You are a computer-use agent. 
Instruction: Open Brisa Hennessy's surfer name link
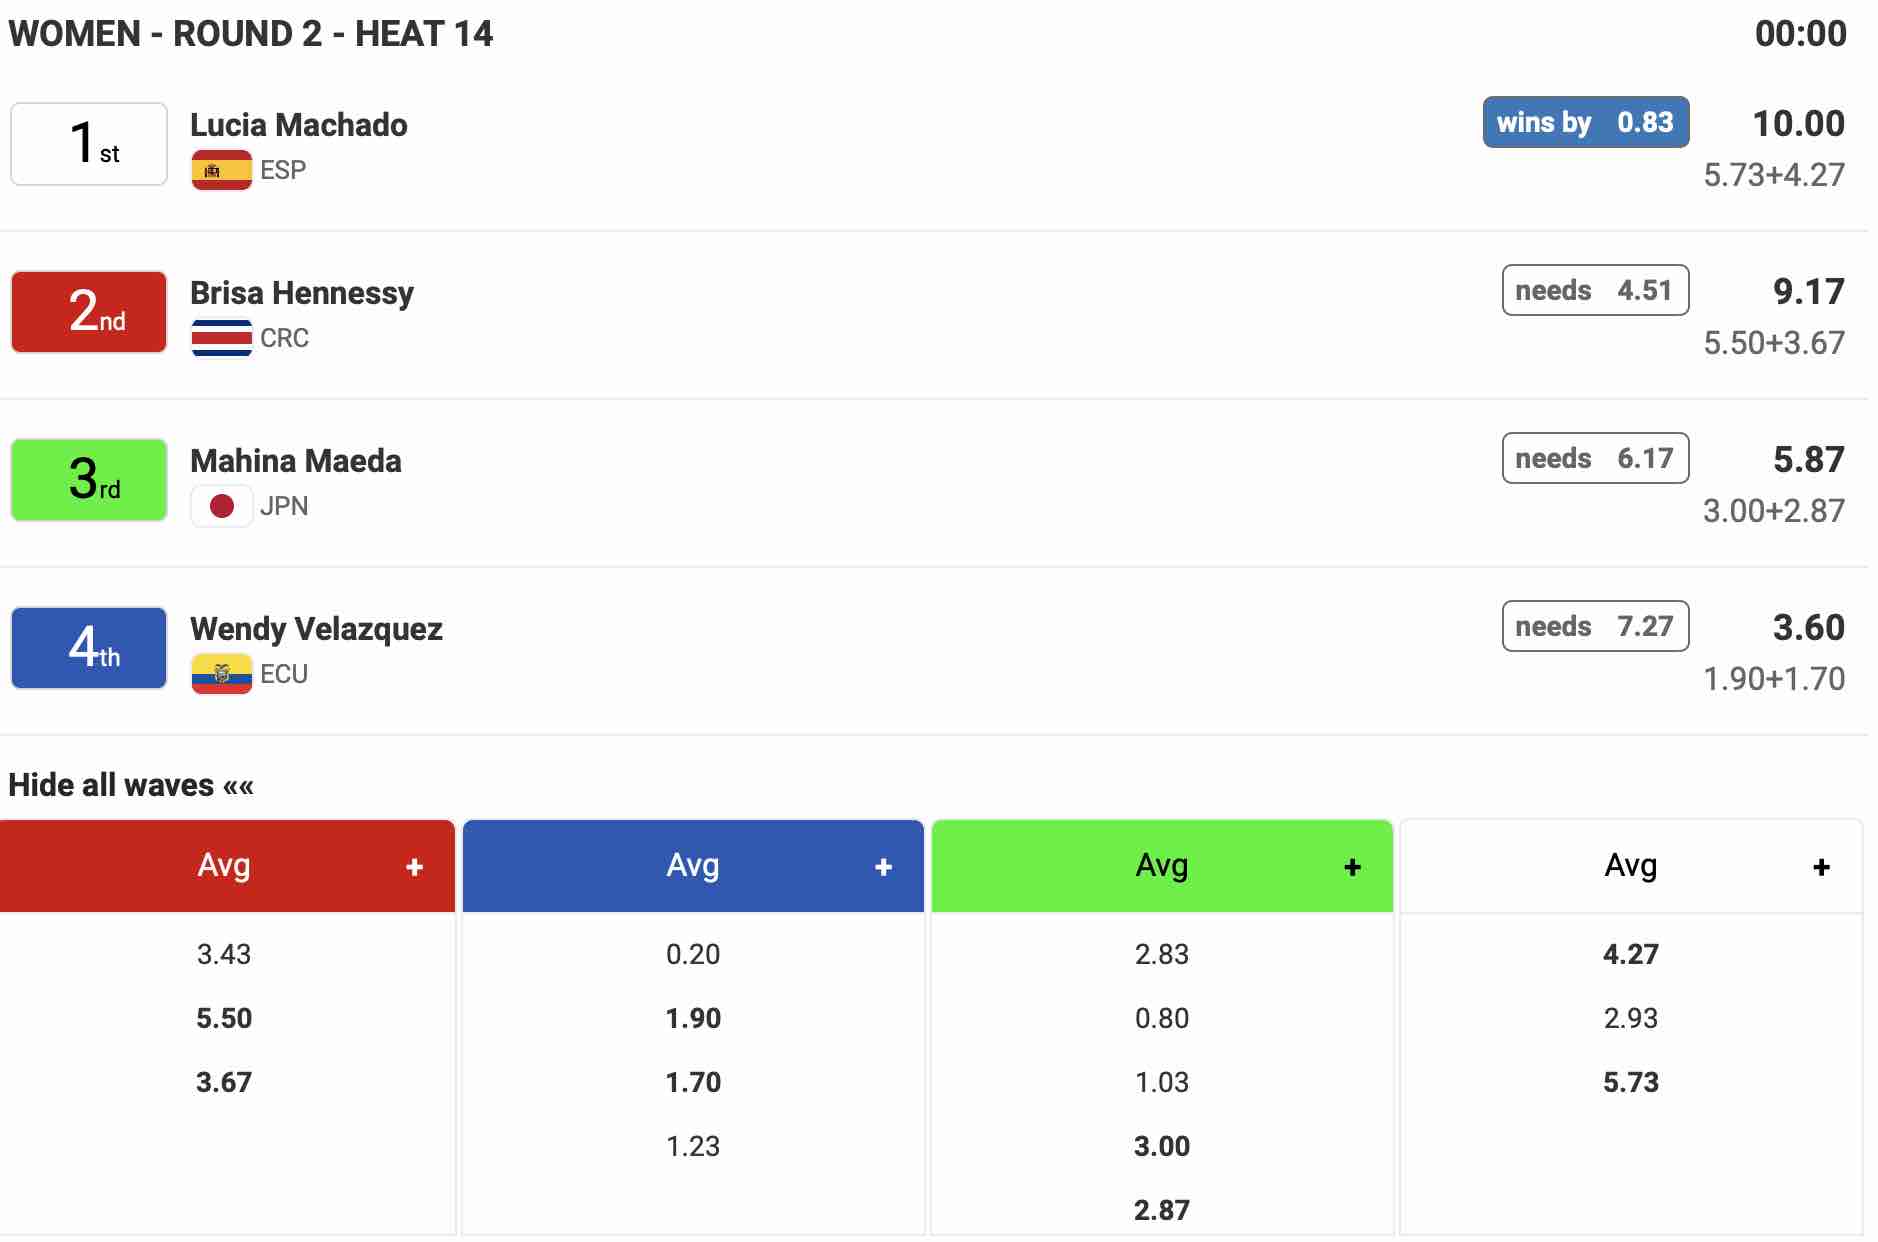tap(301, 293)
